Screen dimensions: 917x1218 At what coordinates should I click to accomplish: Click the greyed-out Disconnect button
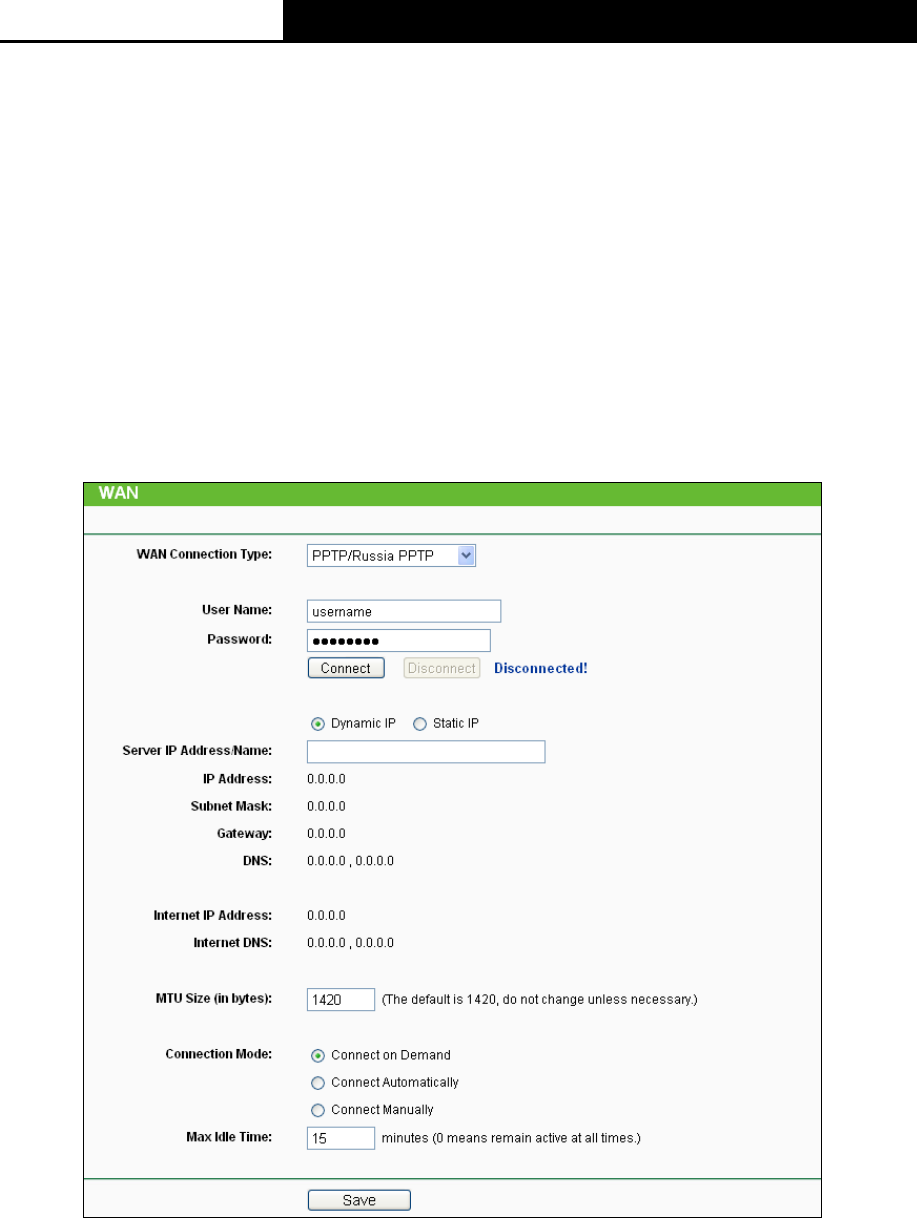(x=442, y=668)
